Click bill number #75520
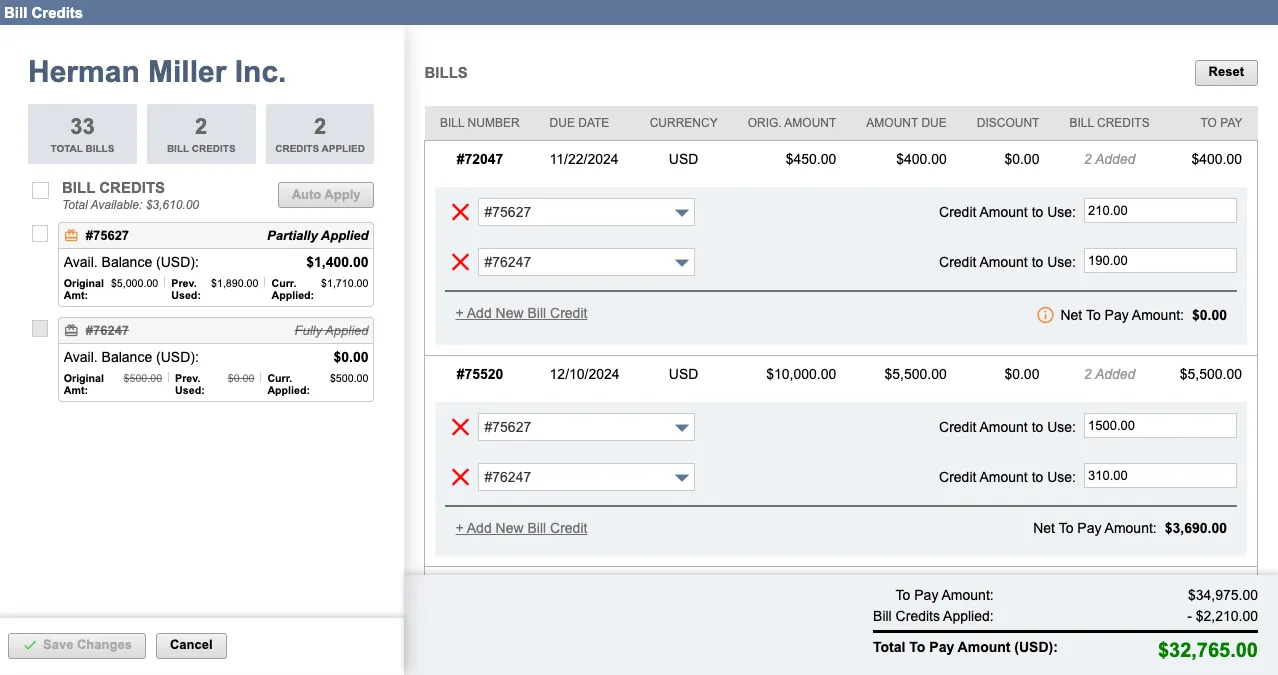Viewport: 1278px width, 675px height. (x=479, y=374)
